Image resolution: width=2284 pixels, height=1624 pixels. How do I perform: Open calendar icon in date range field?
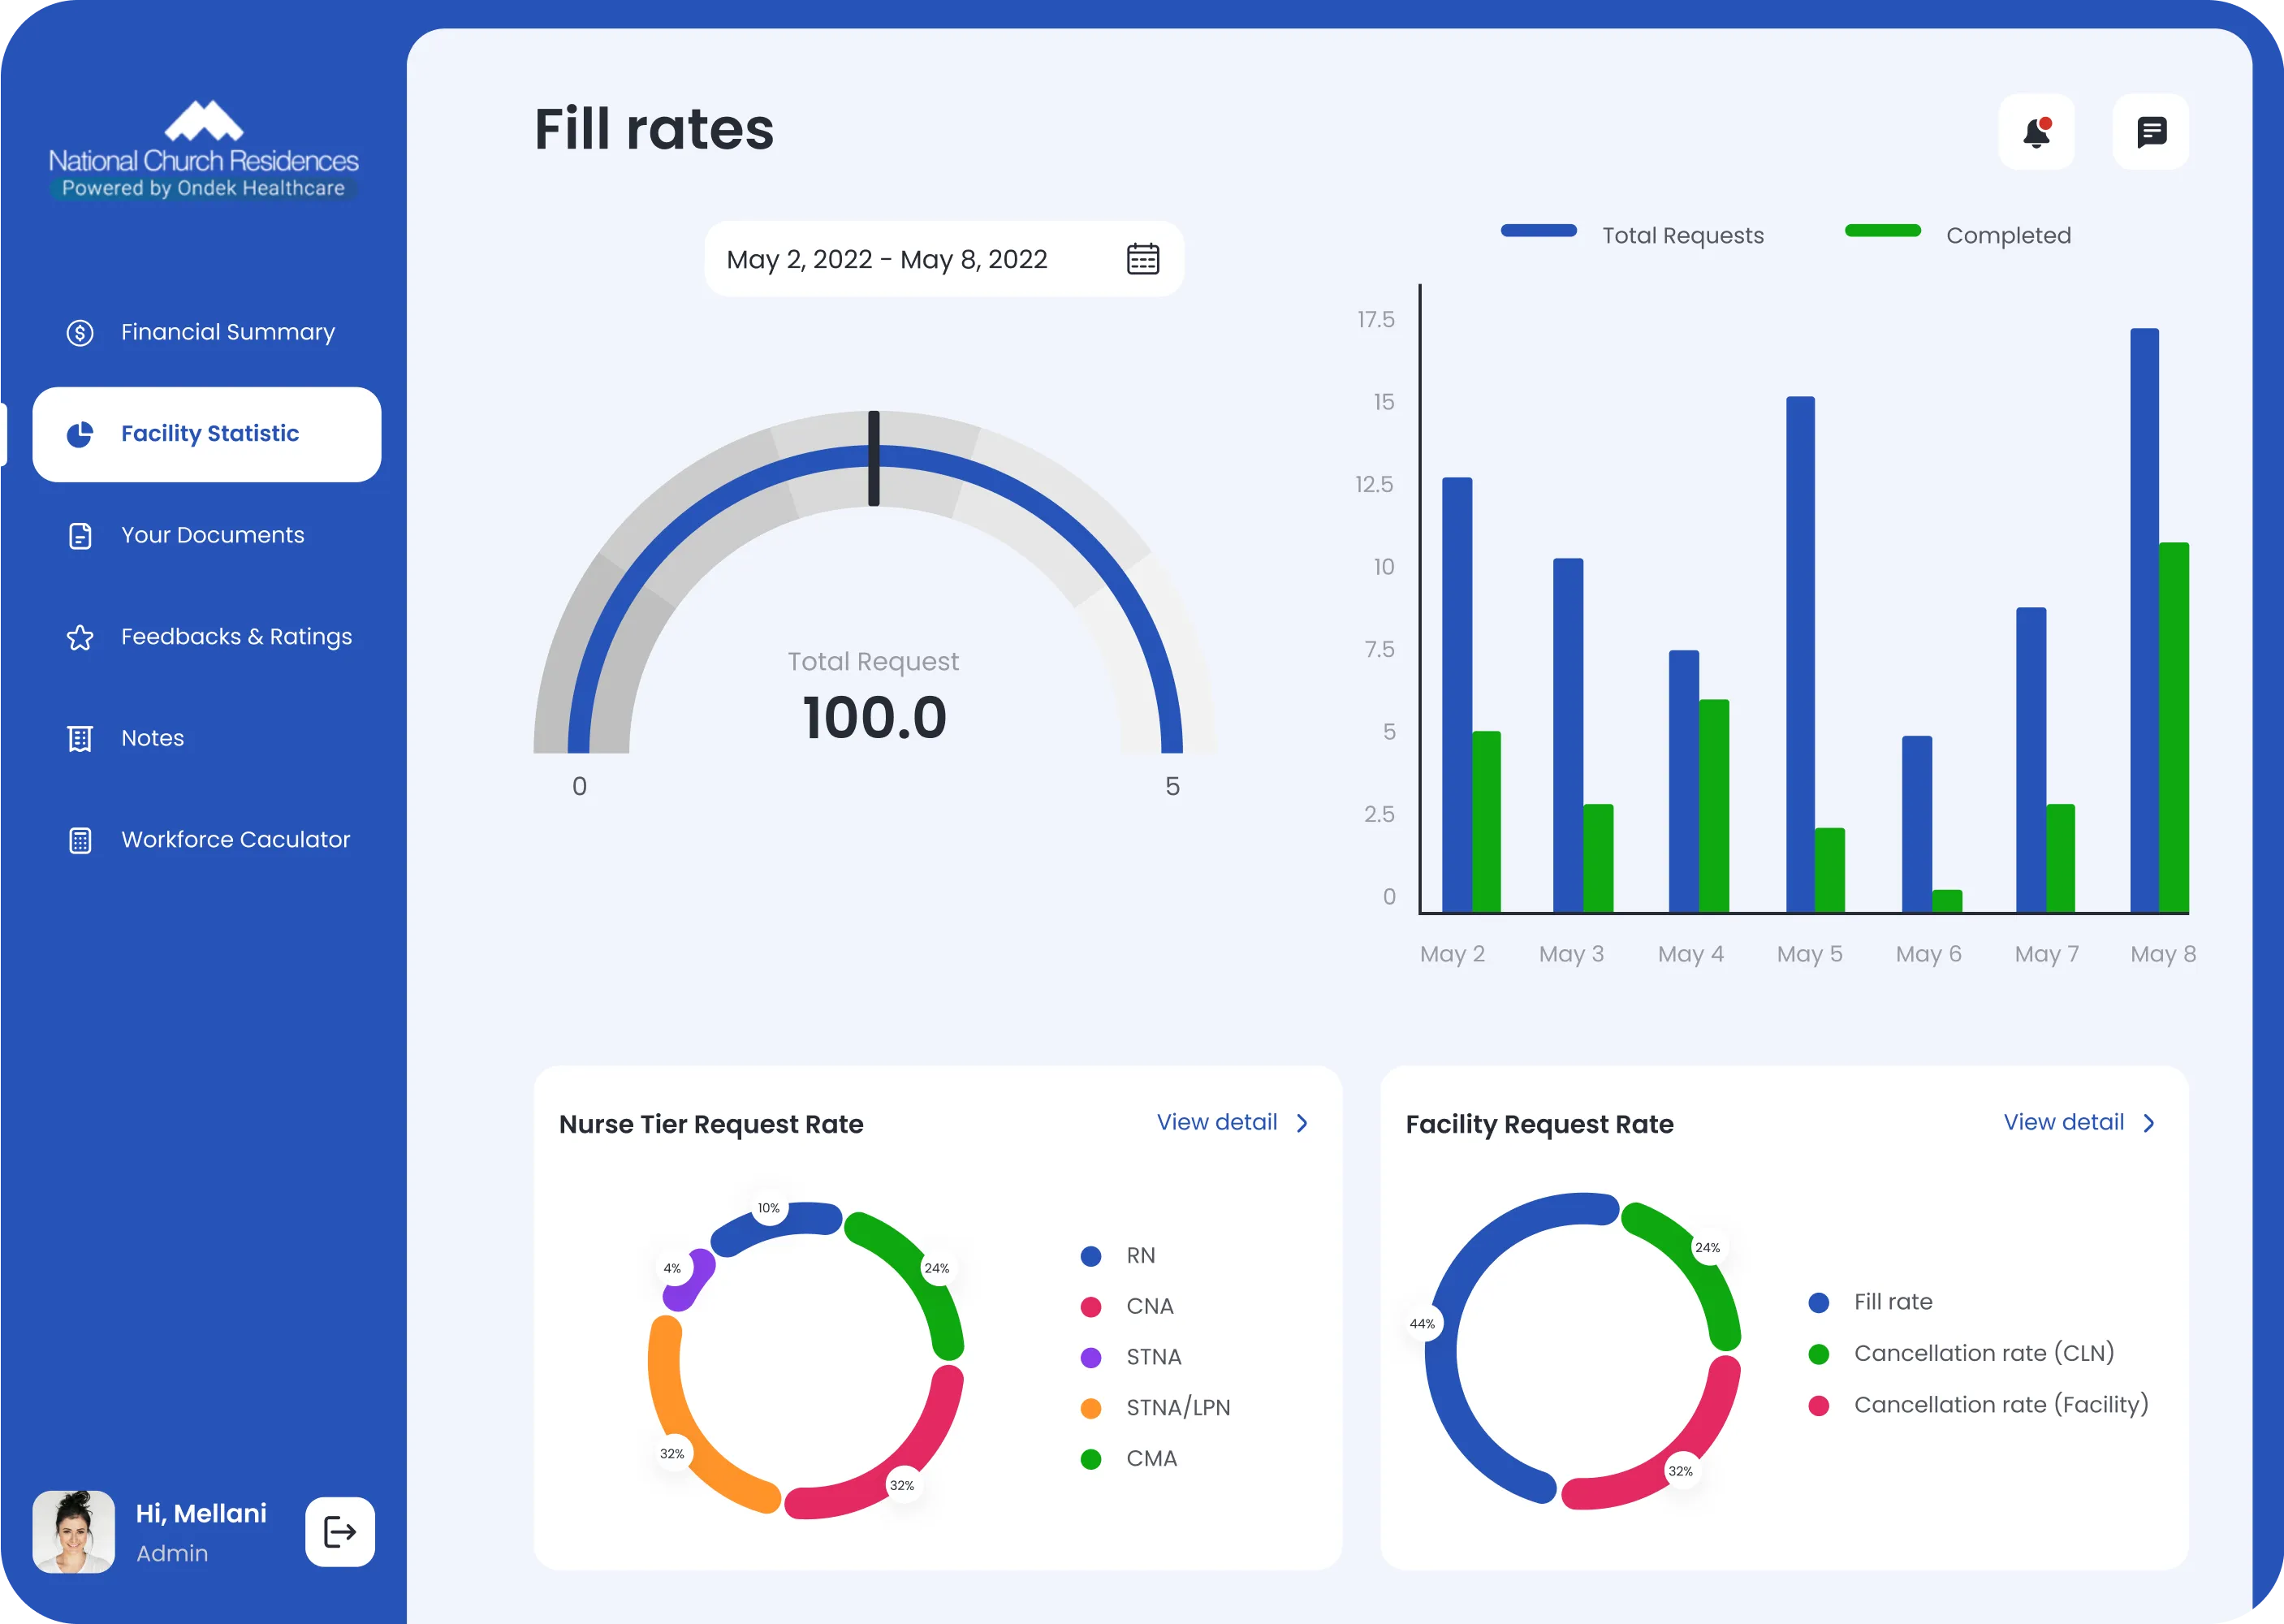[1142, 259]
